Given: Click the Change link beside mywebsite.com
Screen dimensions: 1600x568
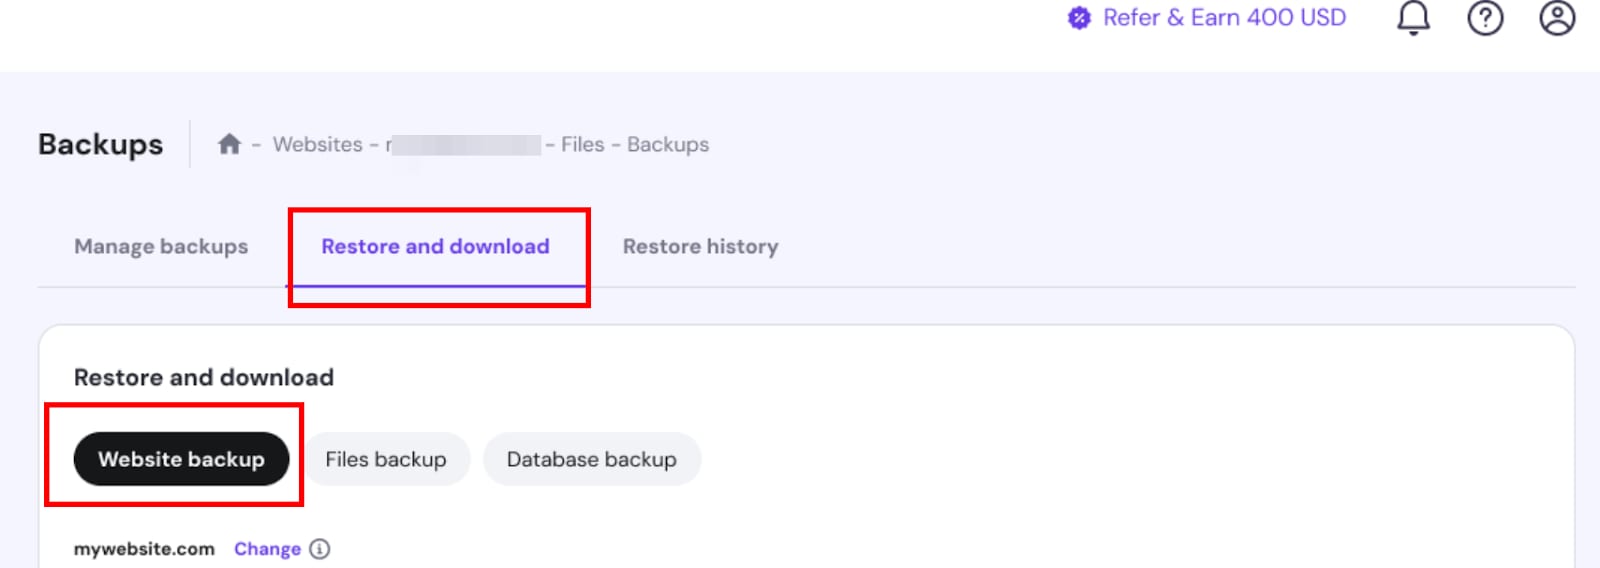Looking at the screenshot, I should tap(267, 549).
